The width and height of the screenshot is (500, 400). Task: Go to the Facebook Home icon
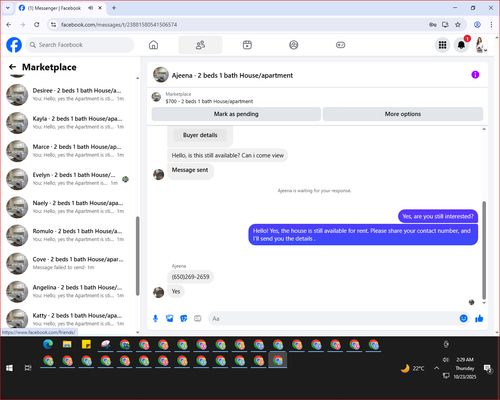153,45
